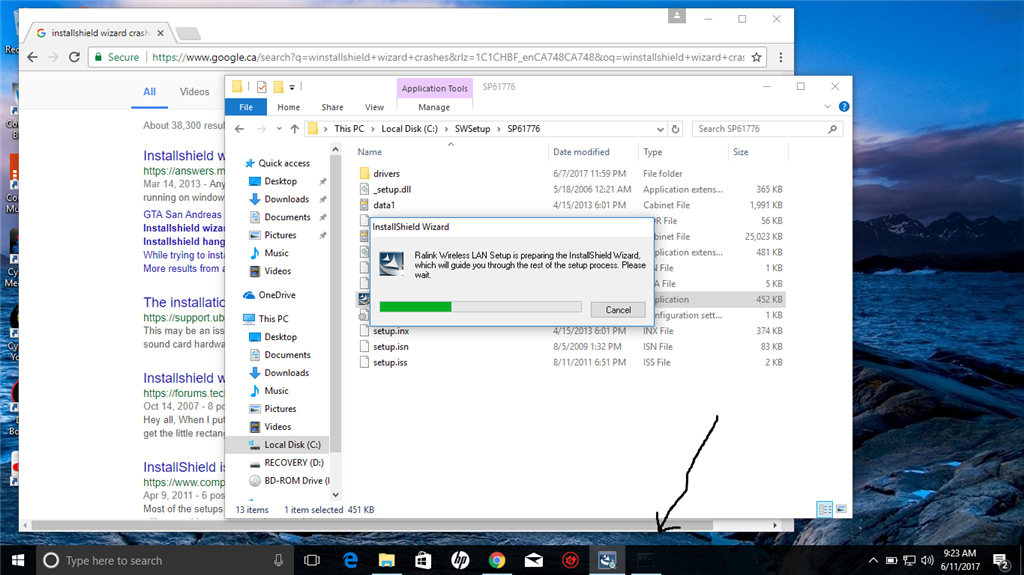The image size is (1024, 575).
Task: Sort files by the Name column
Action: pyautogui.click(x=370, y=152)
